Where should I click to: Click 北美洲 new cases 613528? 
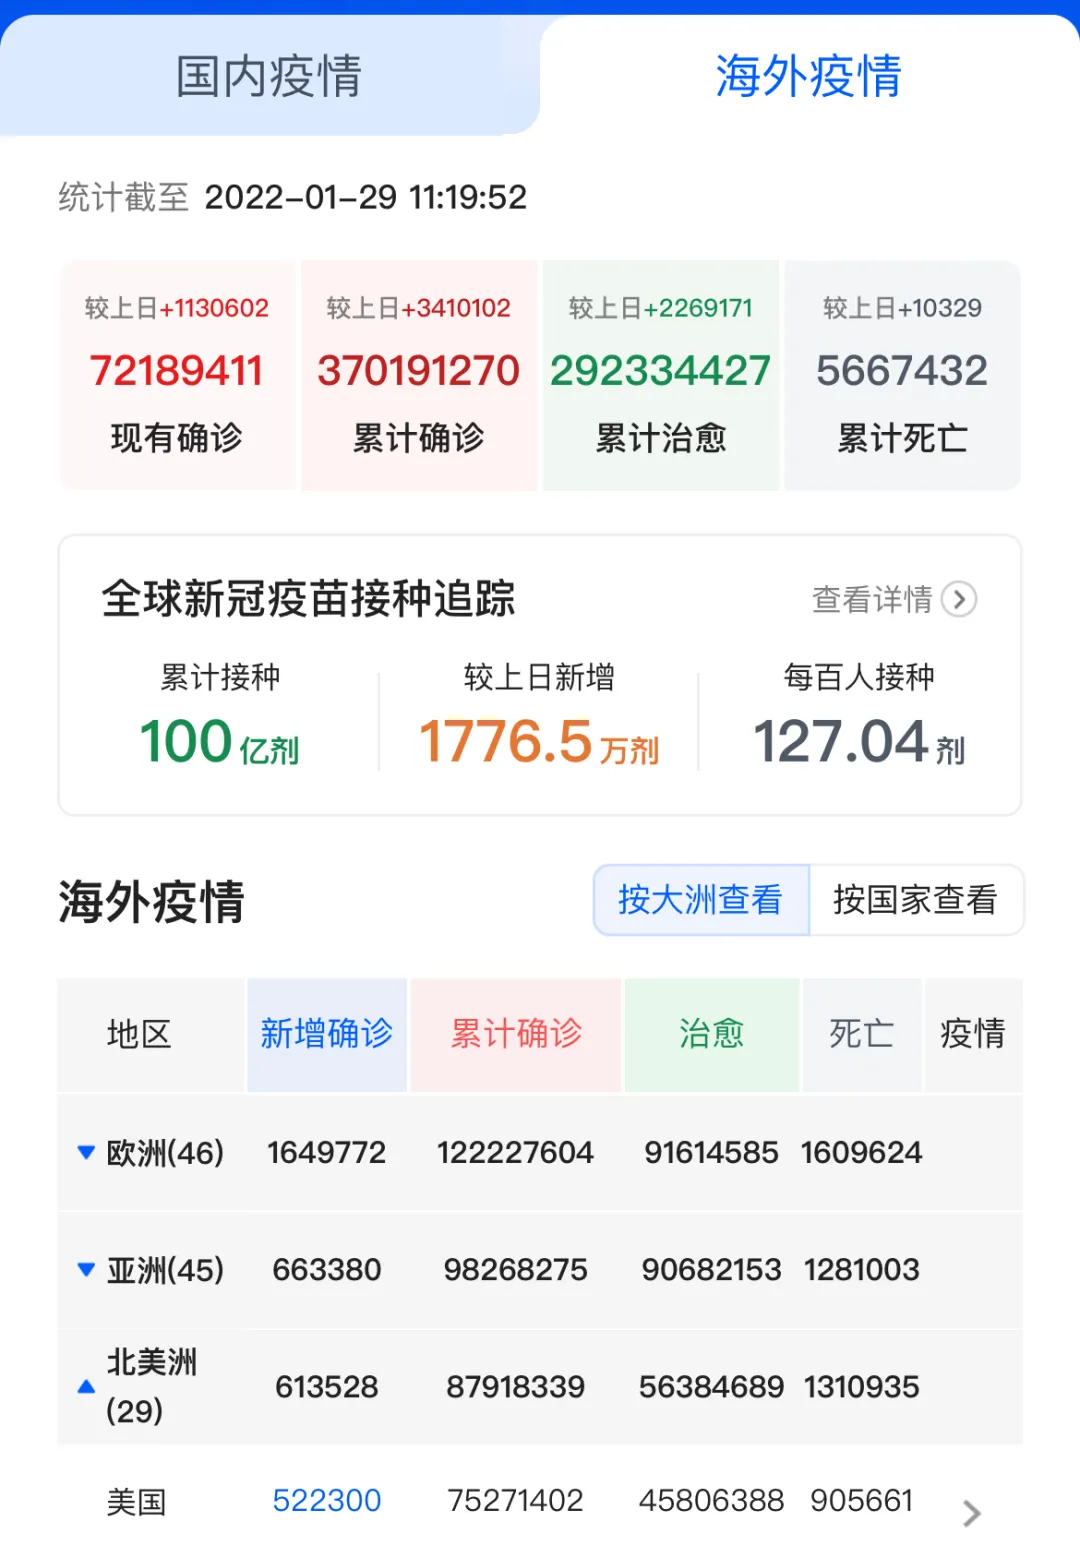327,1387
